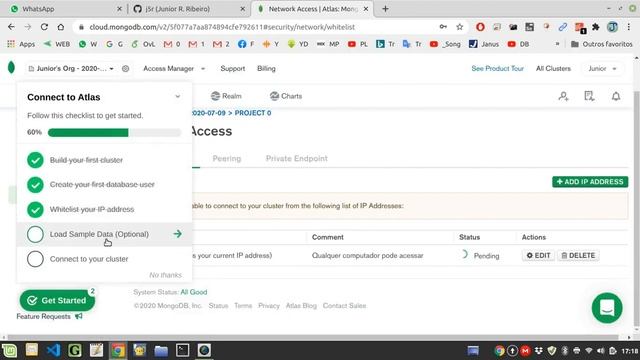Open the Charts tab icon
The width and height of the screenshot is (640, 360).
(274, 96)
